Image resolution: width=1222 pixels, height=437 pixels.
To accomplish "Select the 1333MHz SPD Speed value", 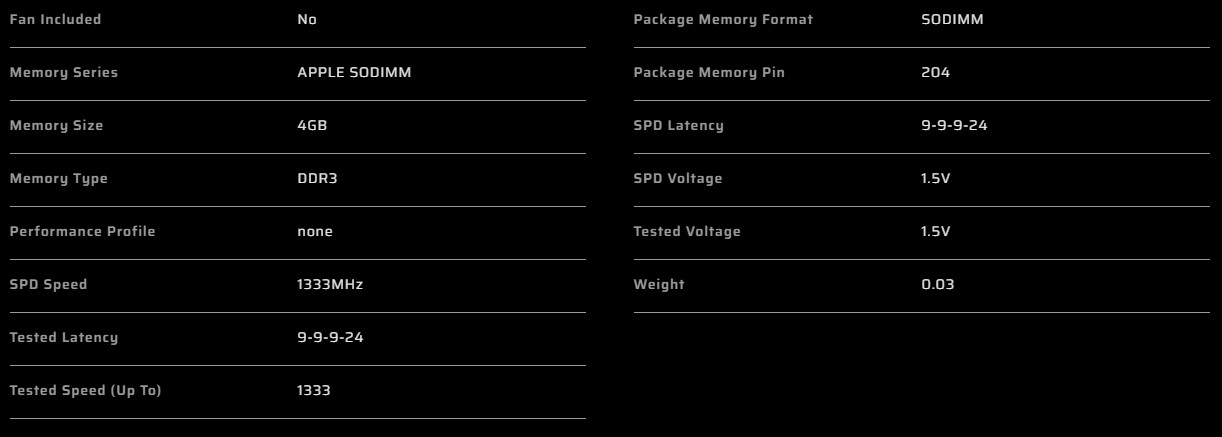I will tap(330, 285).
